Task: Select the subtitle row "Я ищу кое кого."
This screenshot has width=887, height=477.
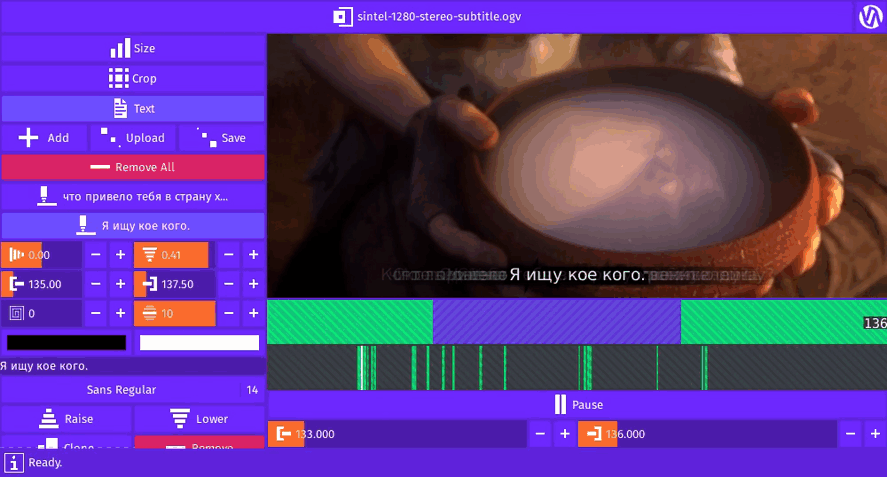Action: [133, 226]
